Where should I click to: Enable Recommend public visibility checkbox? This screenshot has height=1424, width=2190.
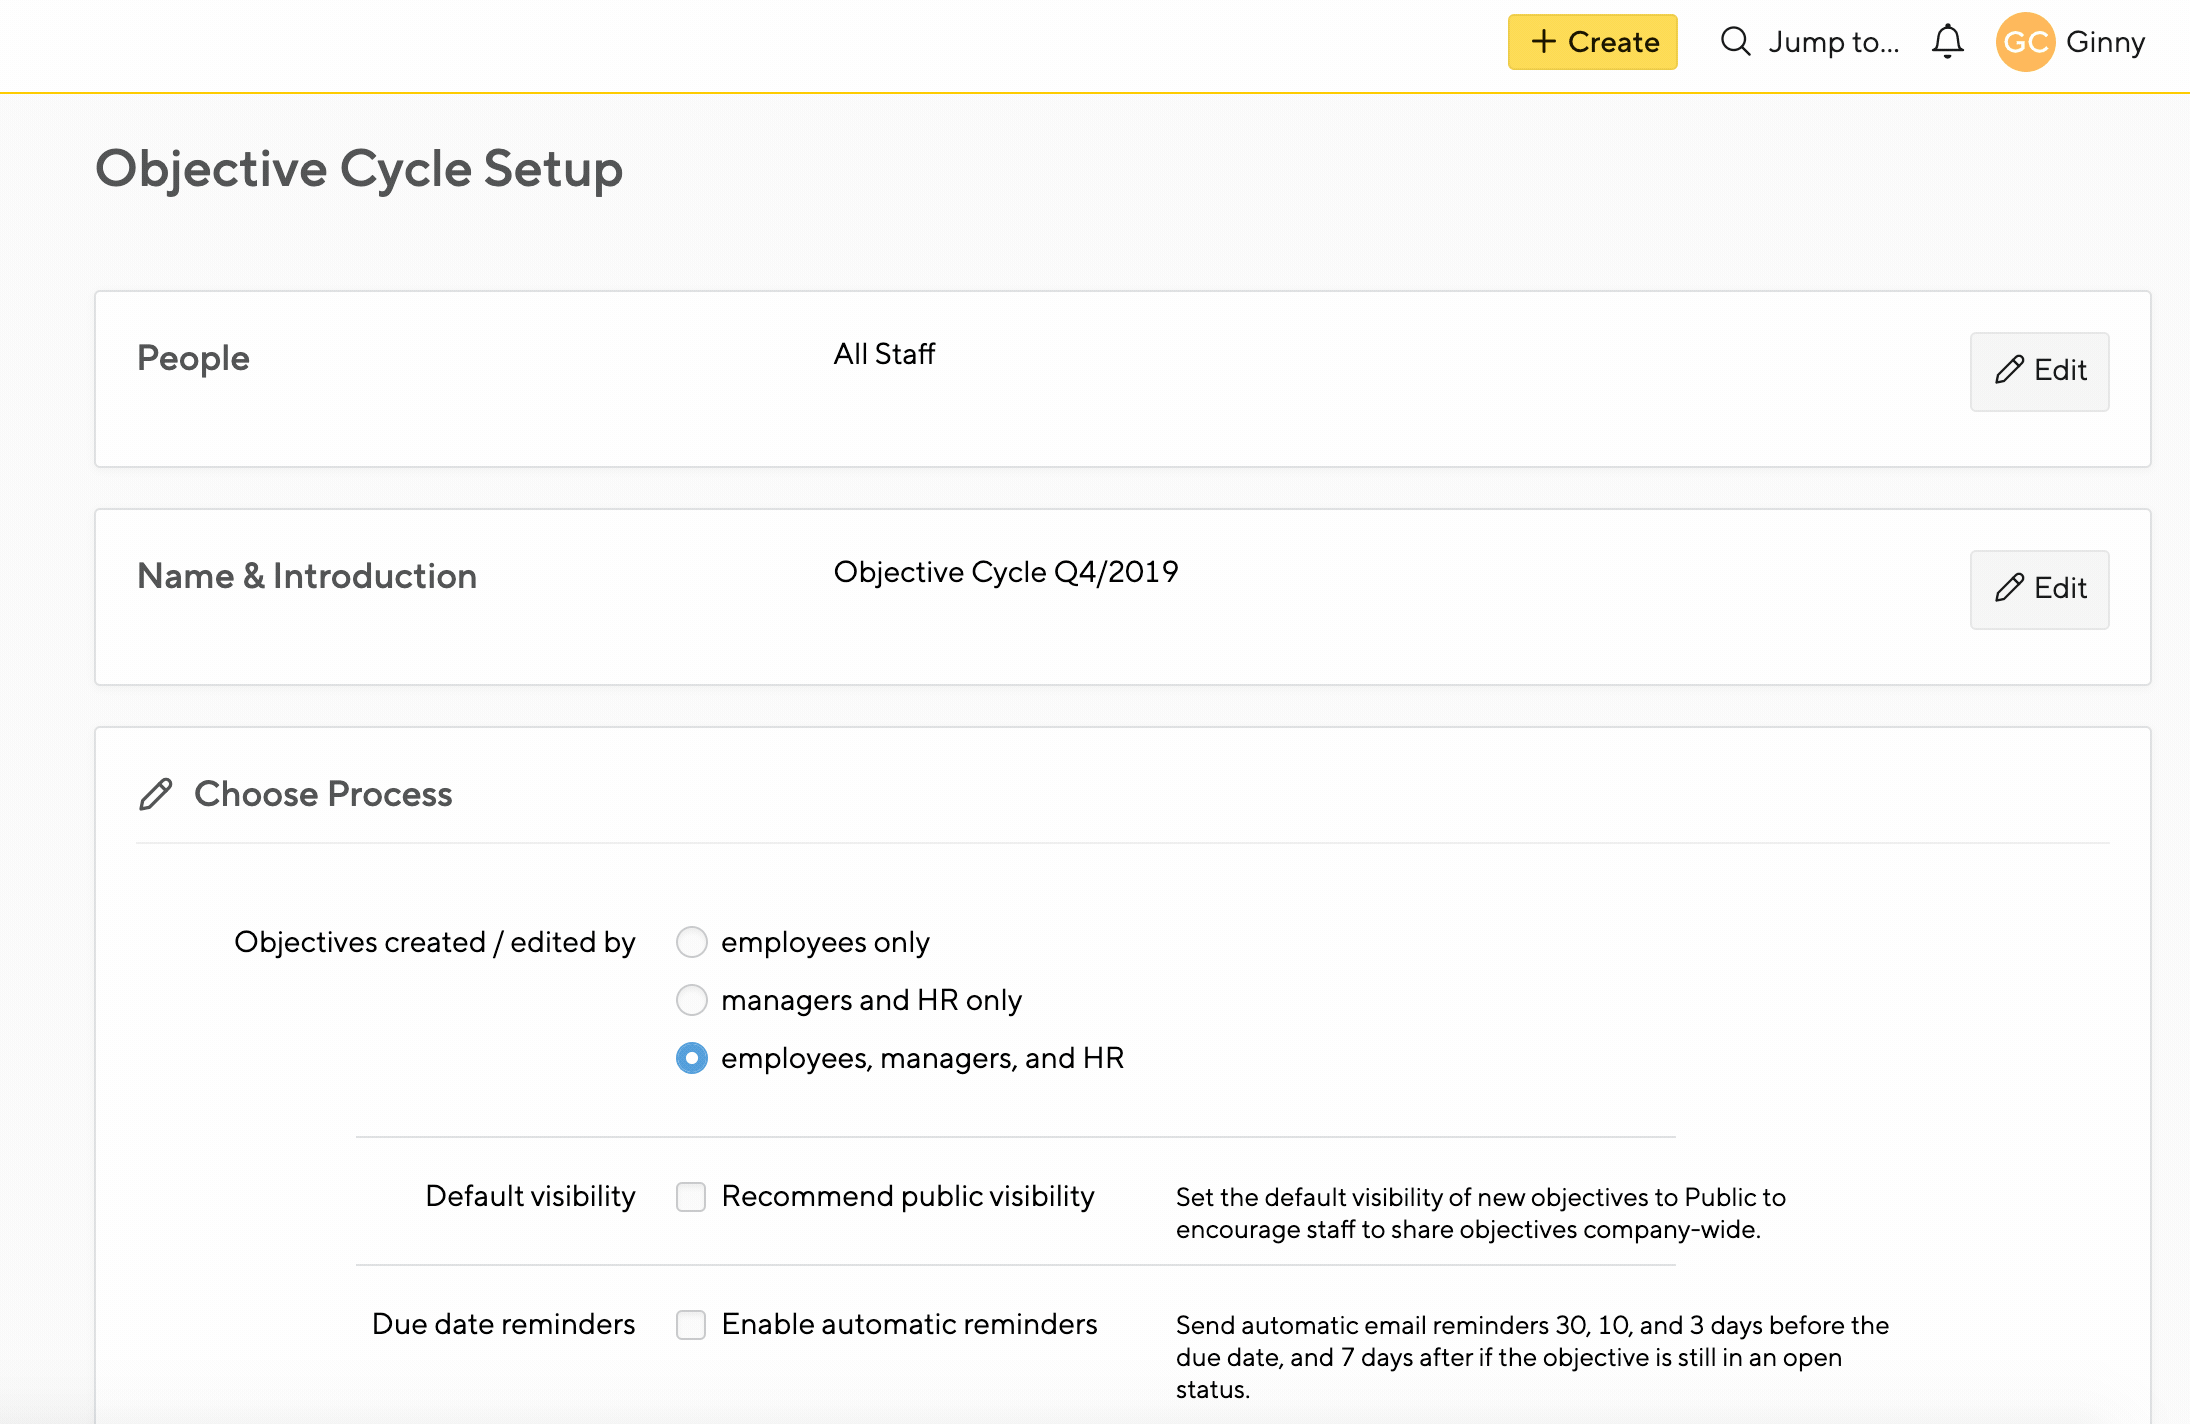[x=691, y=1196]
